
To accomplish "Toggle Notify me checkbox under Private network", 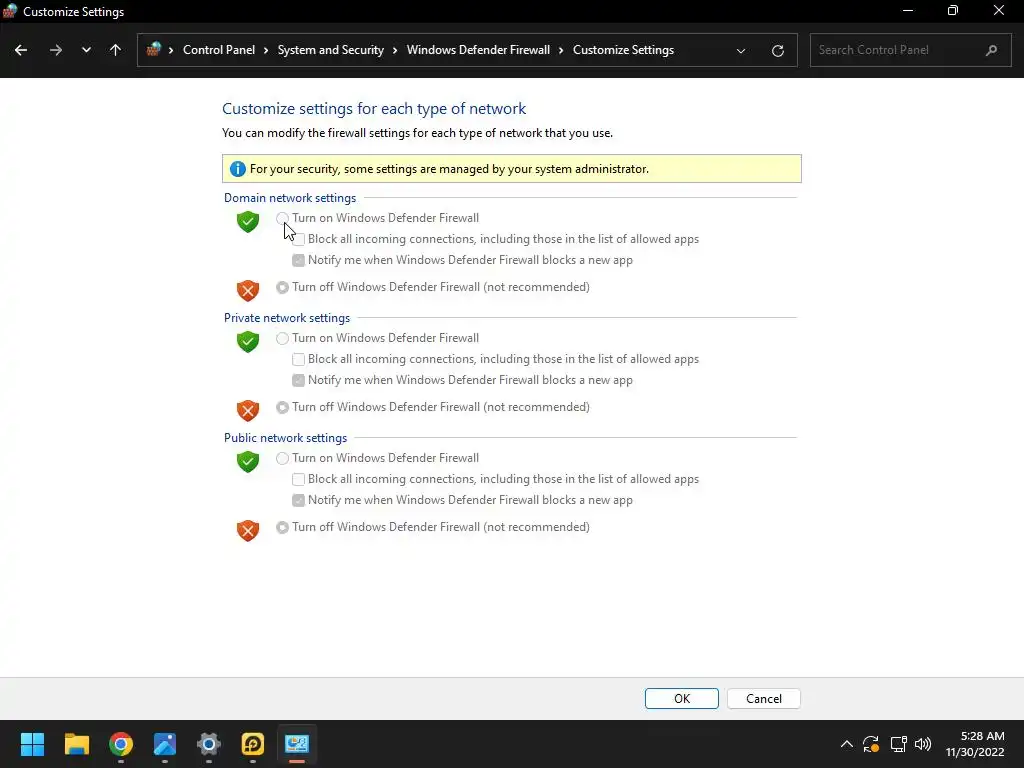I will point(298,380).
